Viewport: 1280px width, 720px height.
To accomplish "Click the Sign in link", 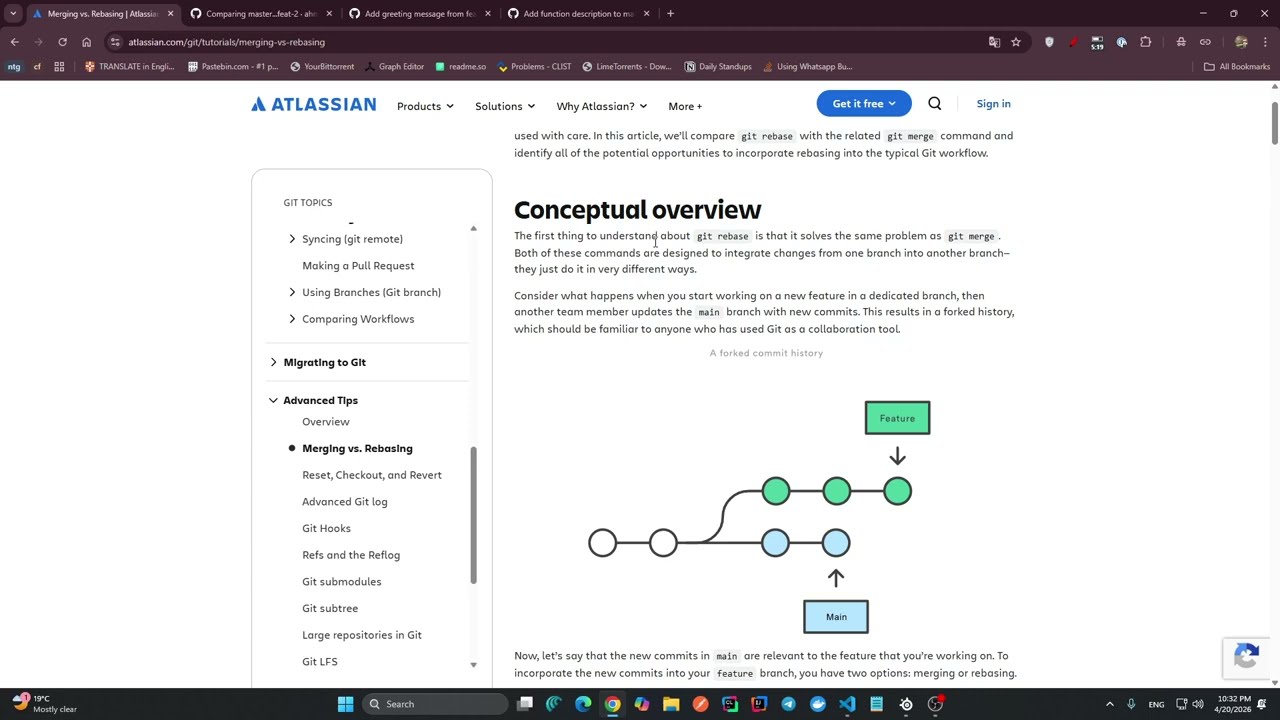I will (x=993, y=104).
